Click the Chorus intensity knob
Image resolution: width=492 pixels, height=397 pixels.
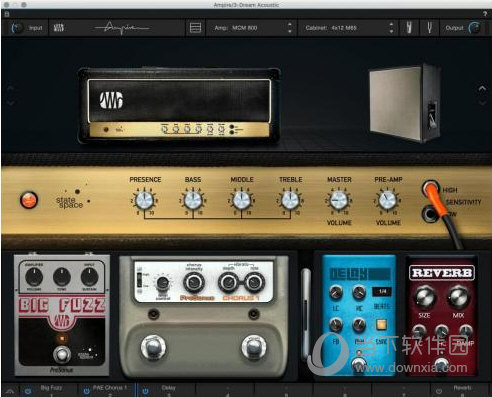[193, 283]
